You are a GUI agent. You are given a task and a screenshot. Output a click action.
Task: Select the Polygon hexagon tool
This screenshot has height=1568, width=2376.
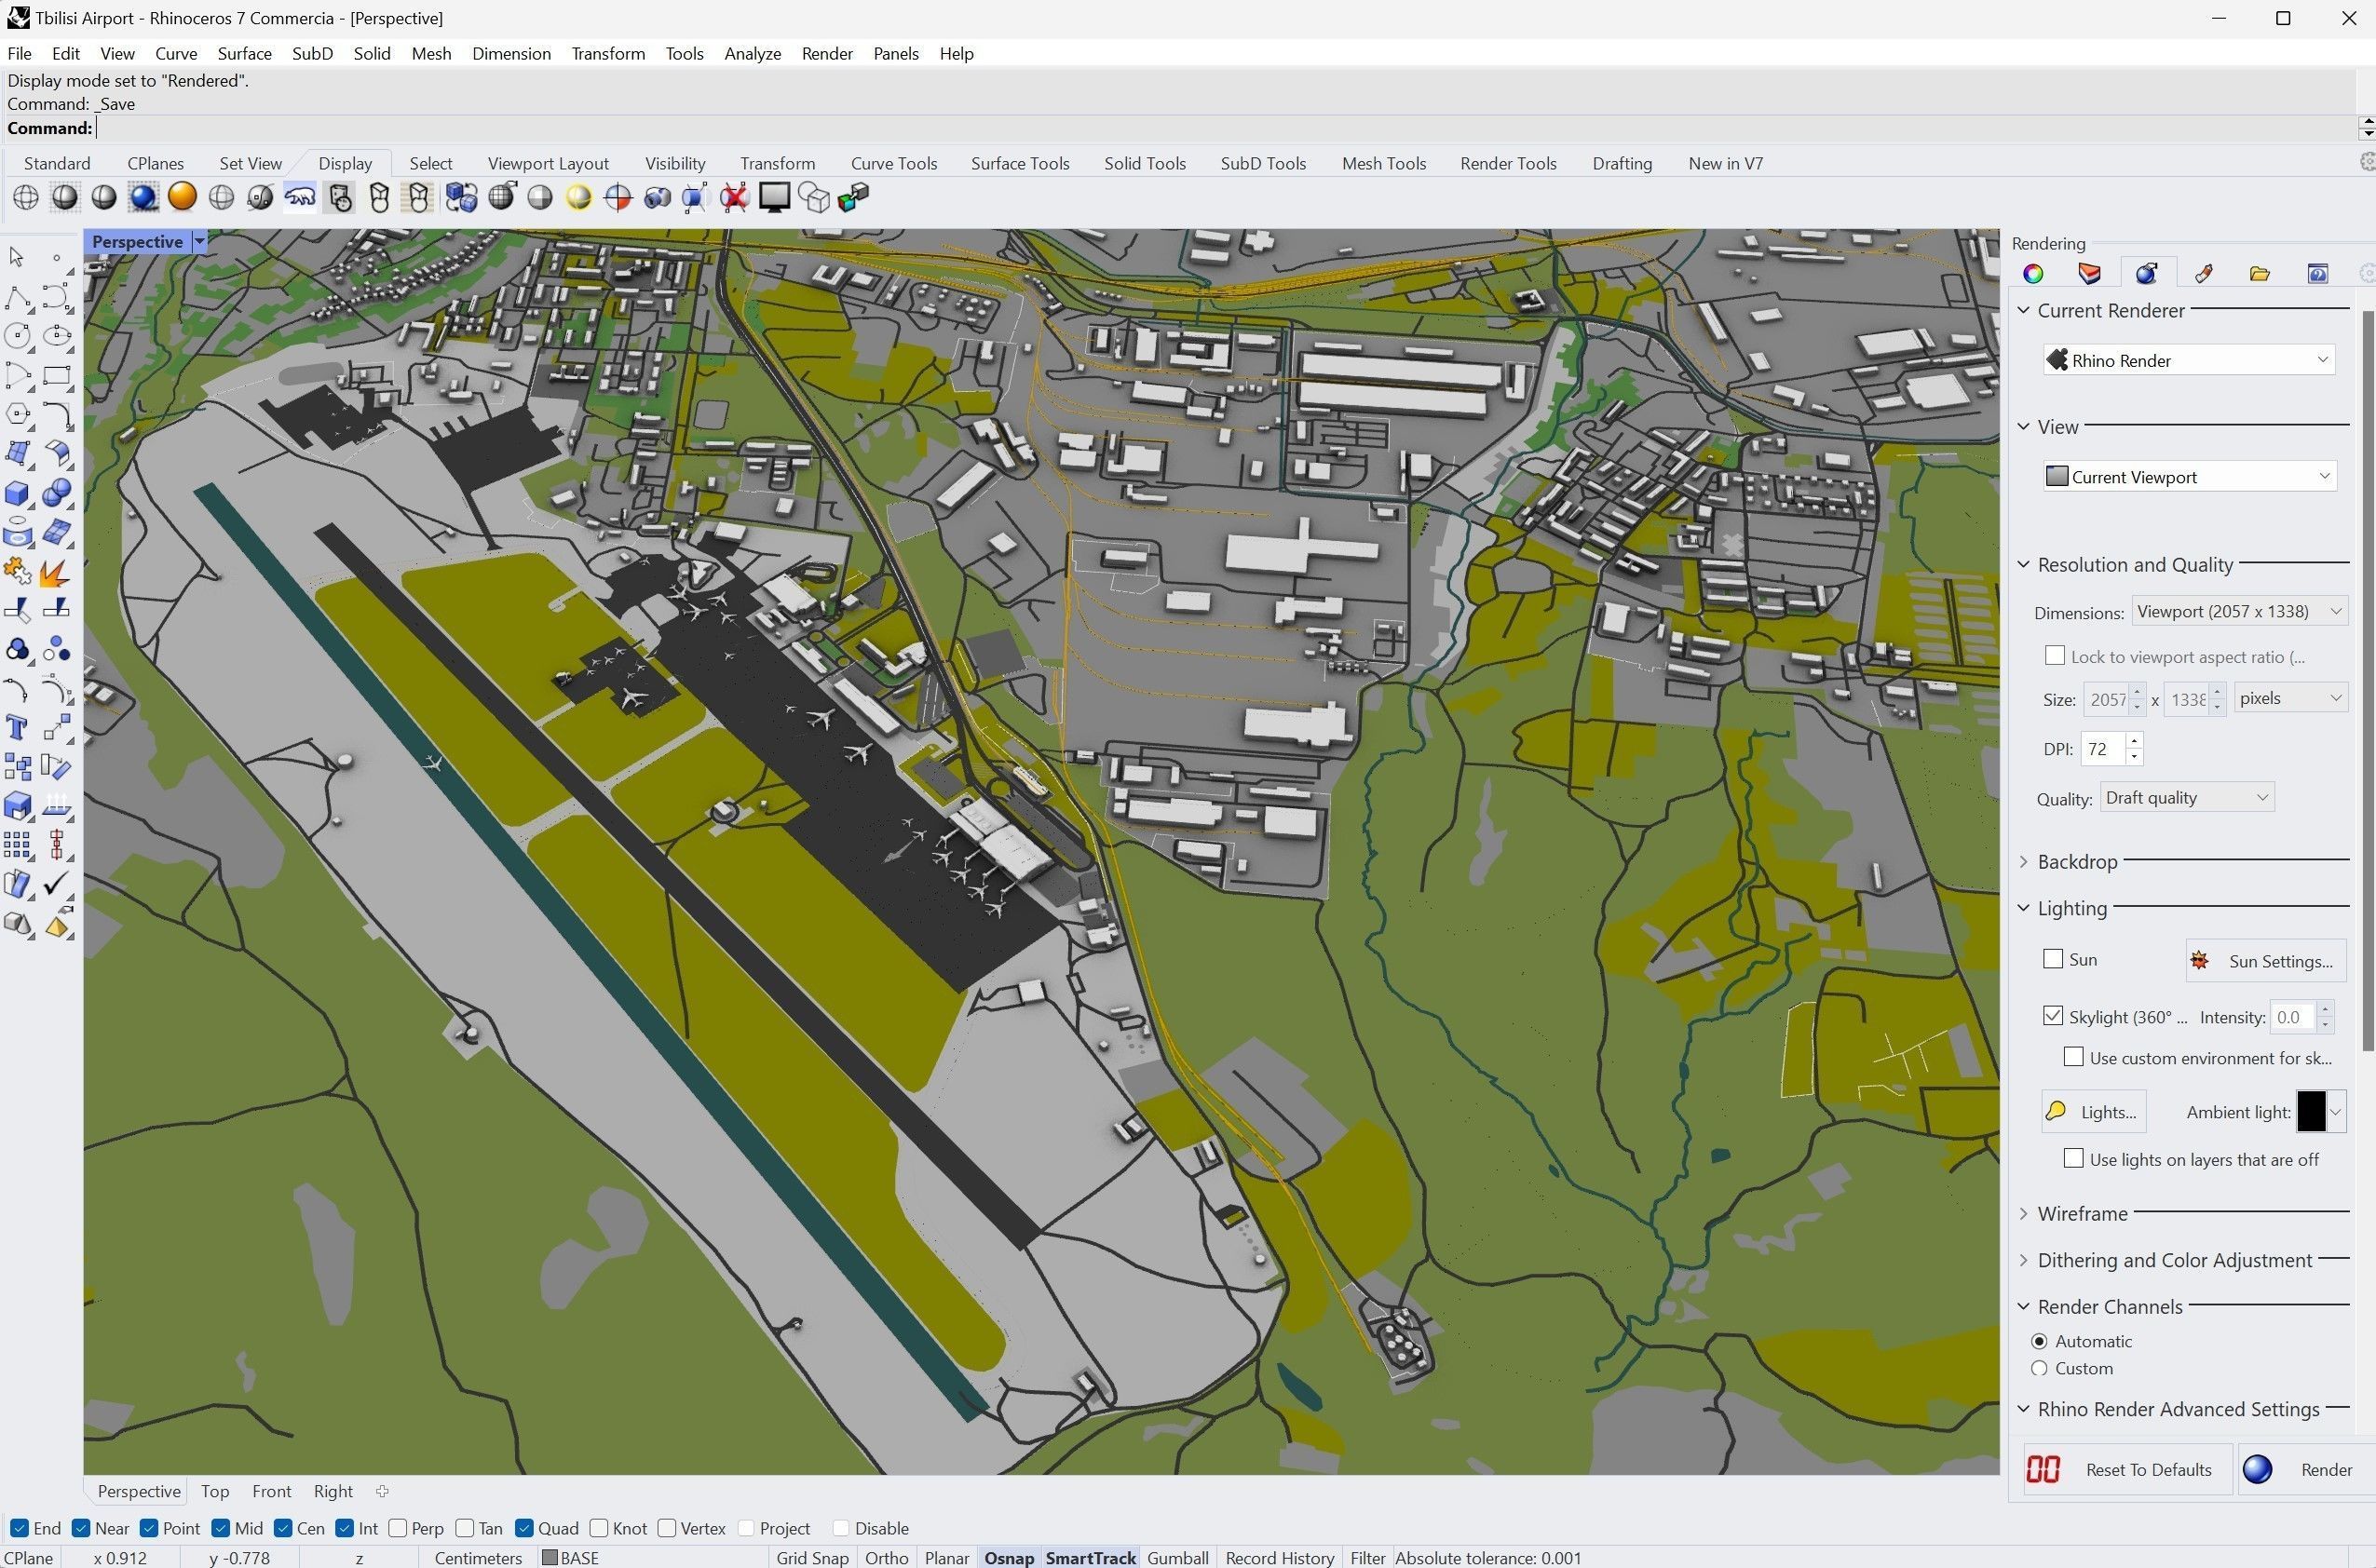point(17,415)
